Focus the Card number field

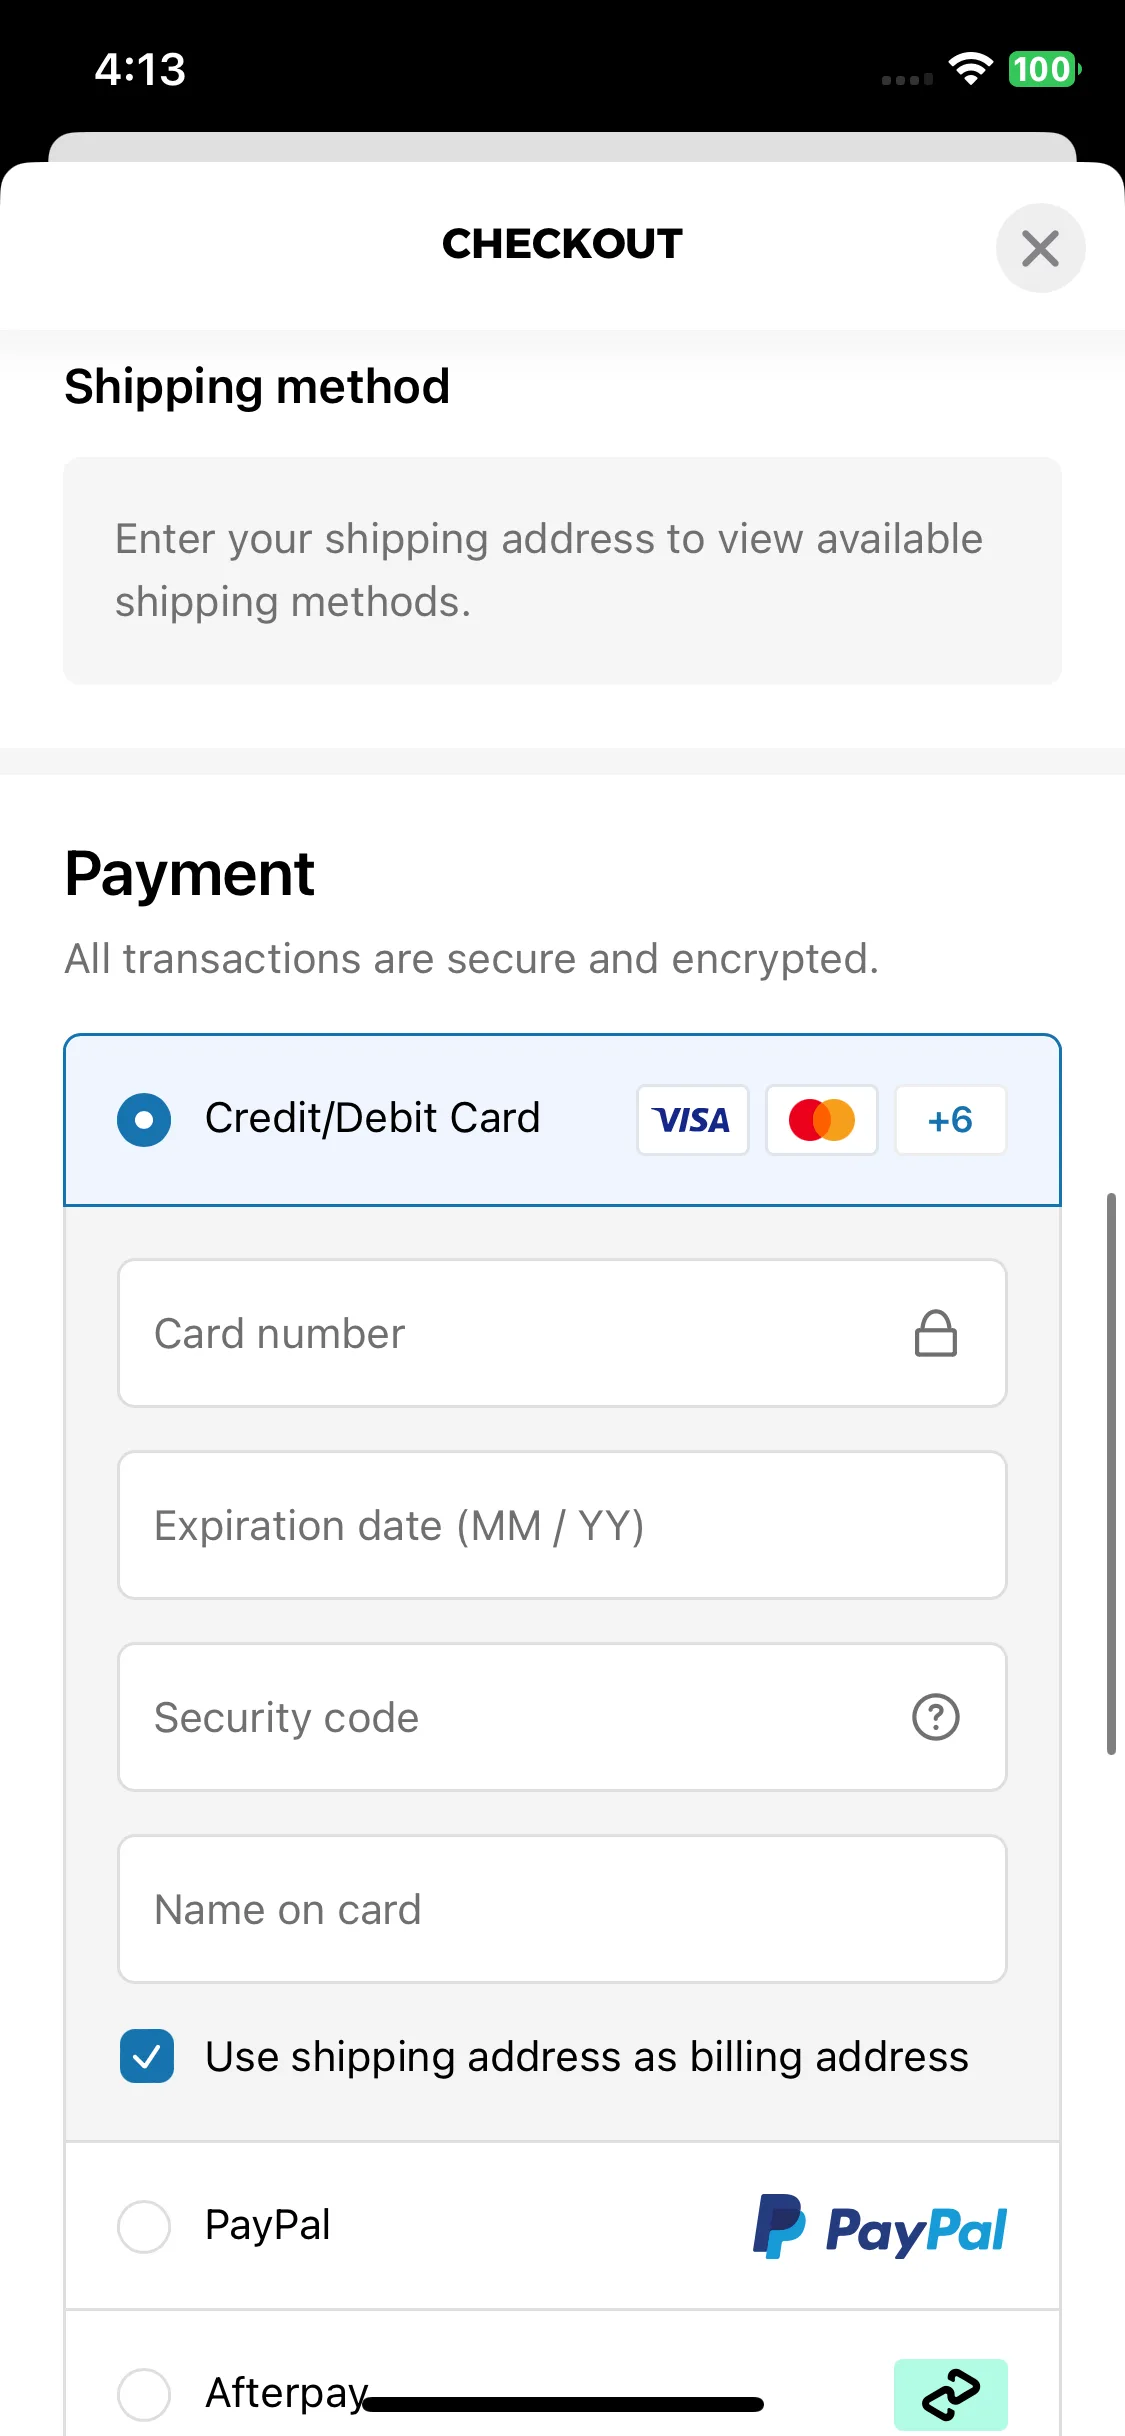pos(562,1333)
